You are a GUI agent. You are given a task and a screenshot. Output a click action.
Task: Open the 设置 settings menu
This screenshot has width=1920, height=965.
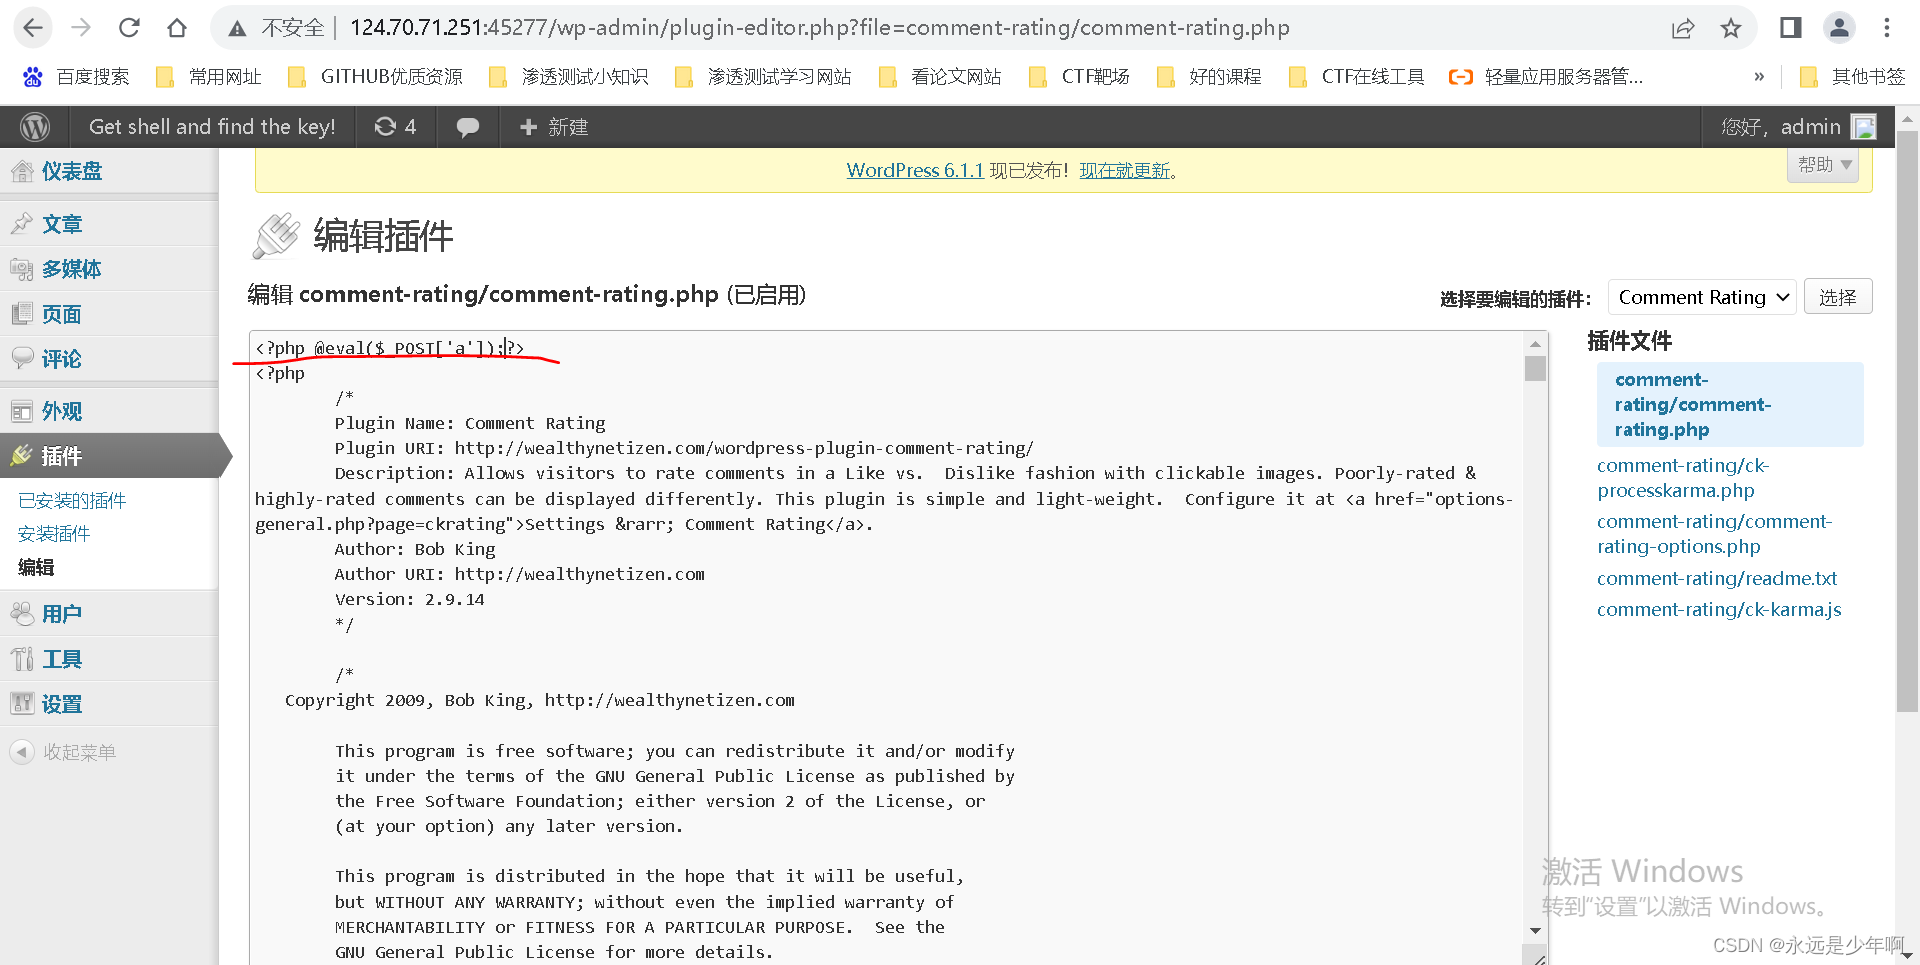(x=62, y=704)
